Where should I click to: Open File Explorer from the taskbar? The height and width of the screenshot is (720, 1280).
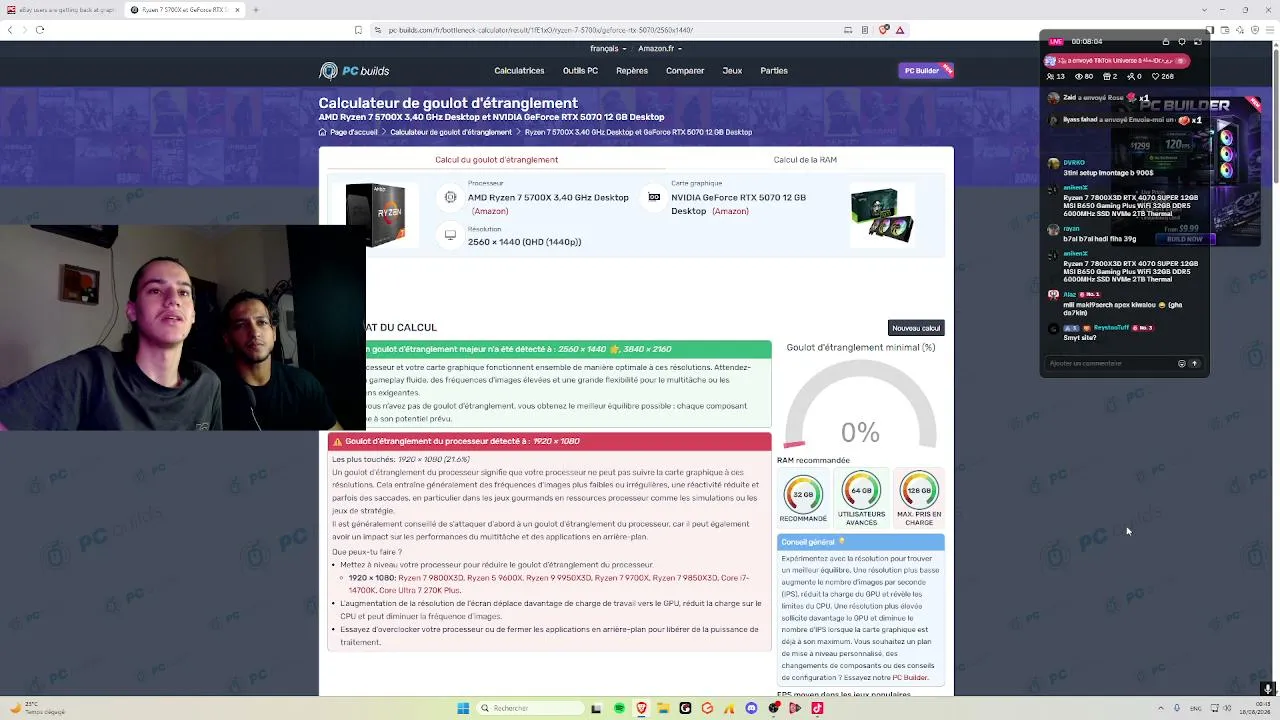click(663, 709)
